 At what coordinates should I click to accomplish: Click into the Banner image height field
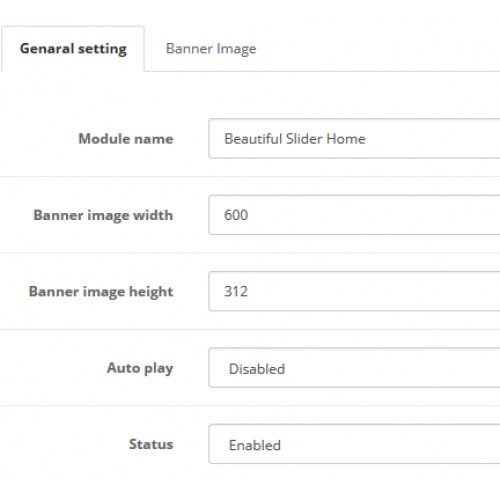pyautogui.click(x=354, y=291)
